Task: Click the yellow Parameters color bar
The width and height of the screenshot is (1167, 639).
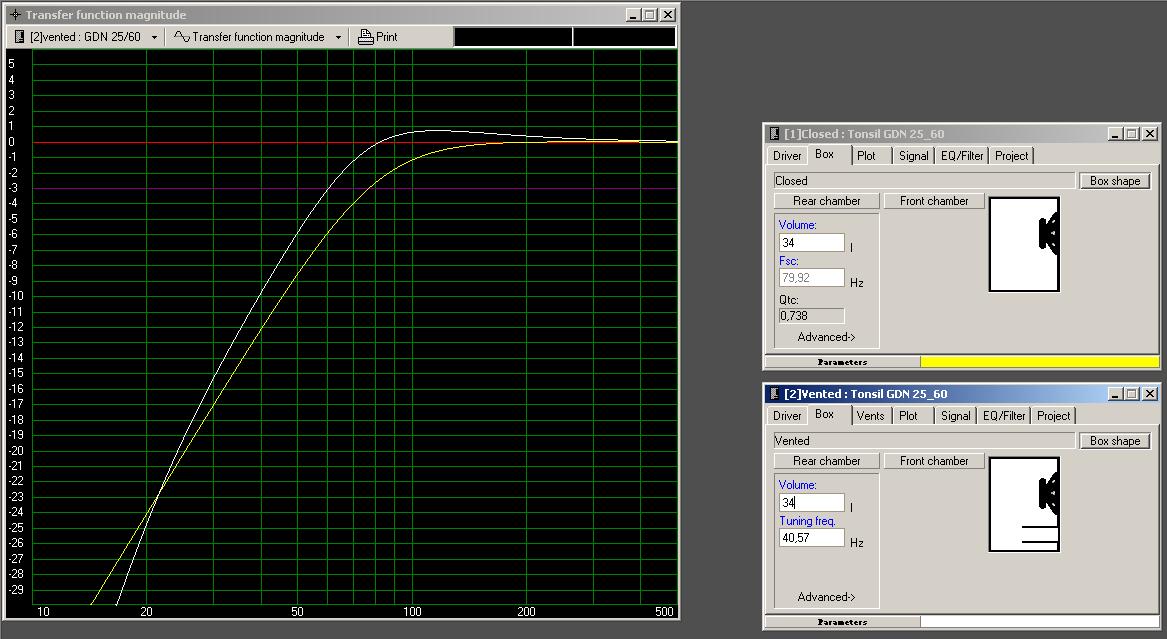Action: click(x=1039, y=362)
